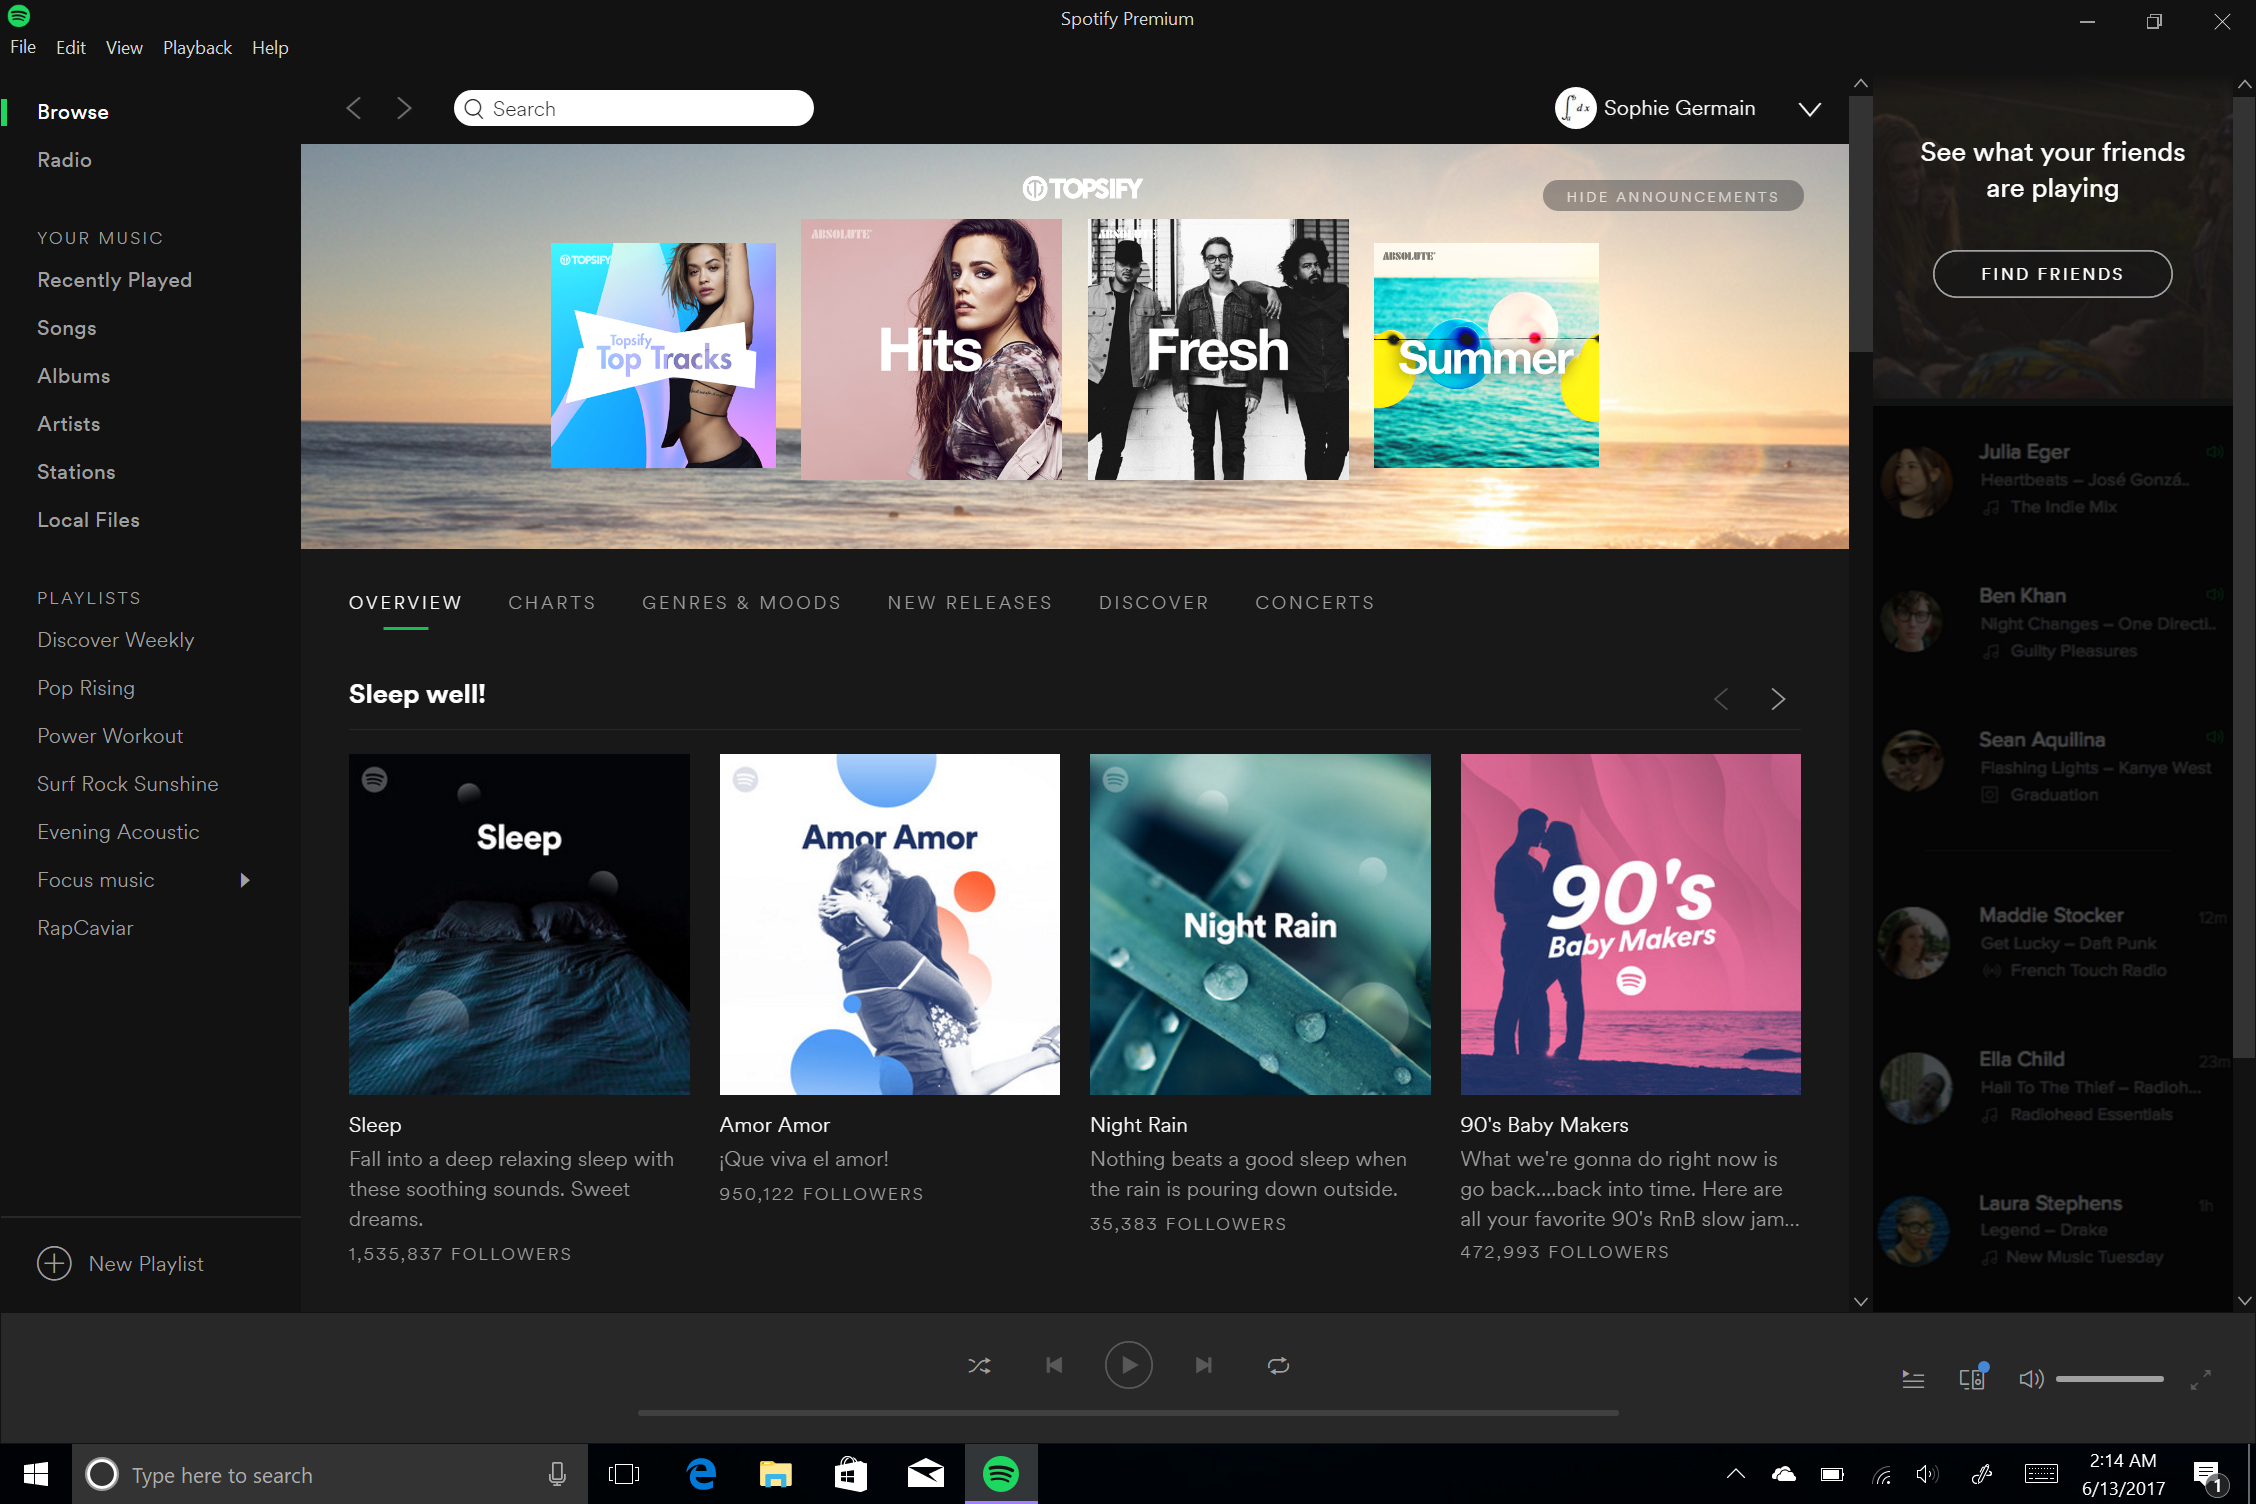Click the Night Rain playlist thumbnail

tap(1259, 923)
